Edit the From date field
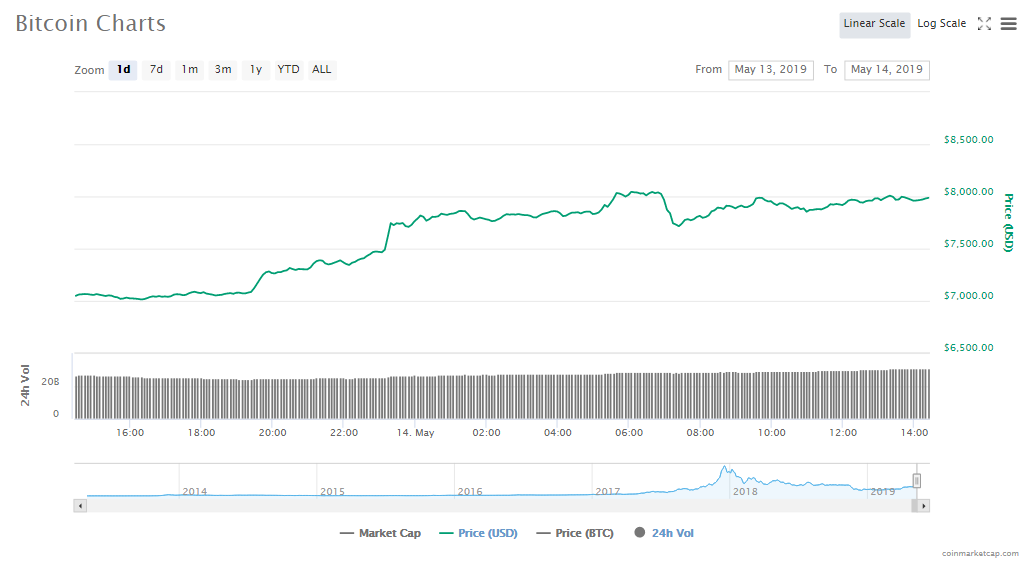The height and width of the screenshot is (569, 1032). pos(770,70)
